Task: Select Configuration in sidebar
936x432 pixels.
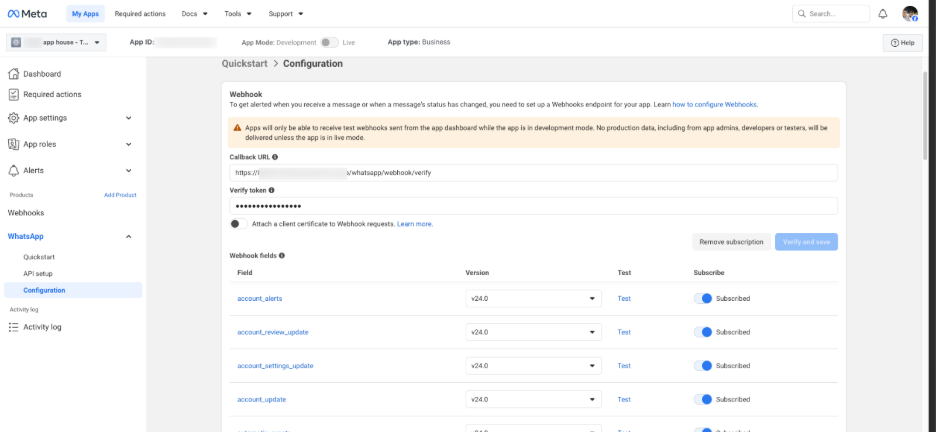Action: click(x=73, y=291)
